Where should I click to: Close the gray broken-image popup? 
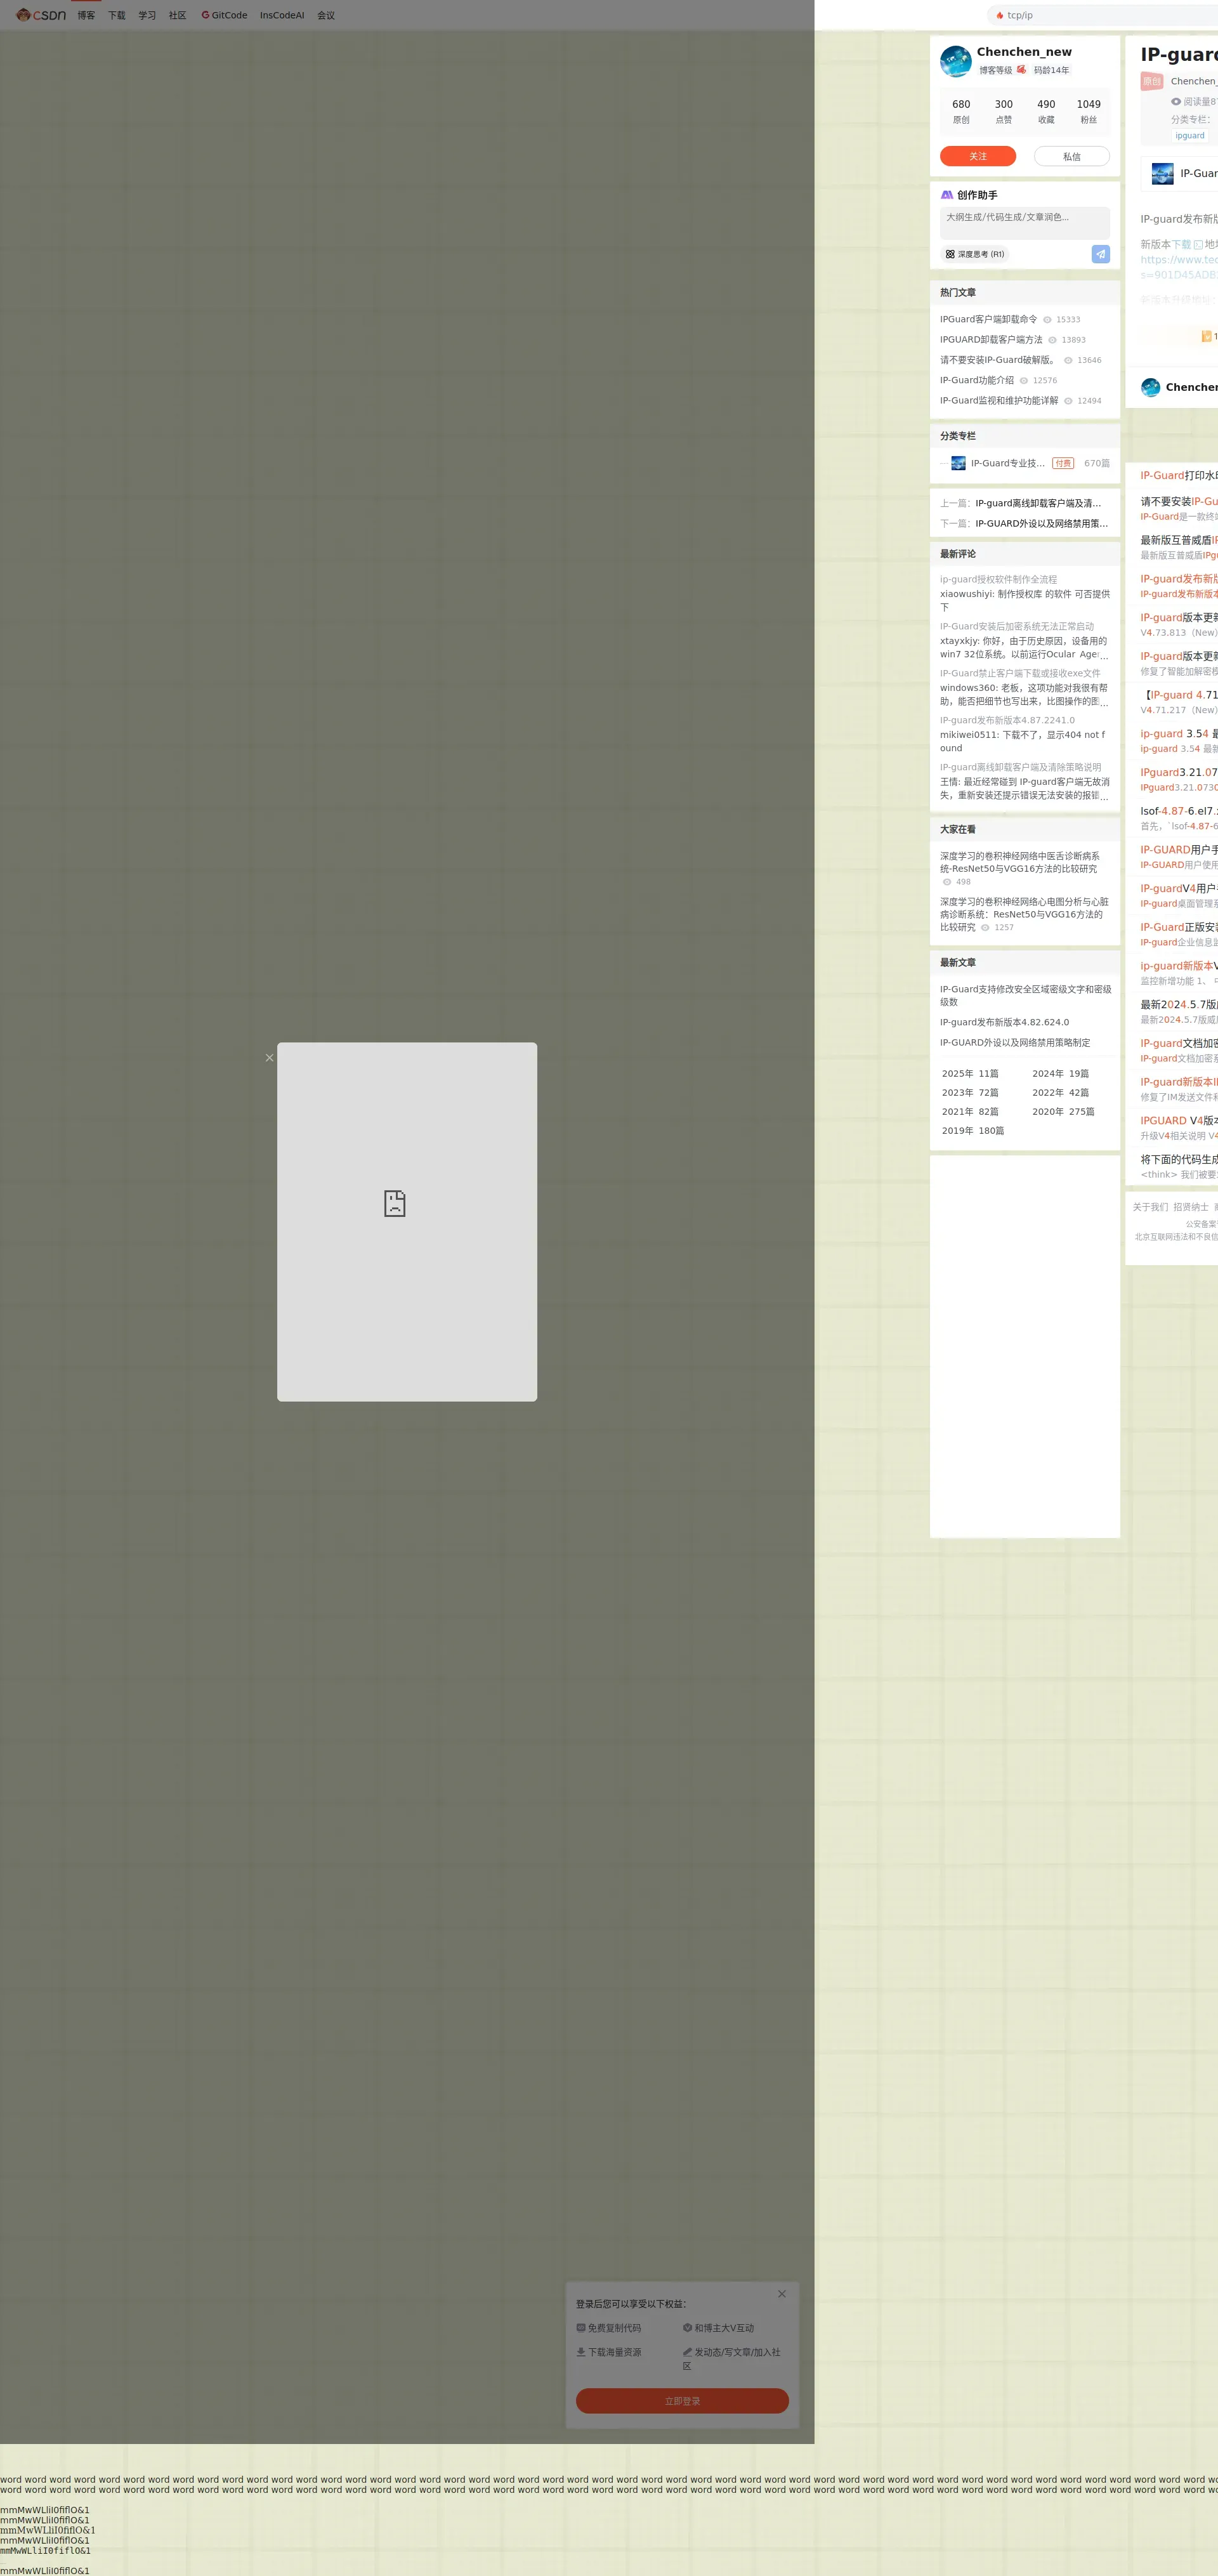269,1057
